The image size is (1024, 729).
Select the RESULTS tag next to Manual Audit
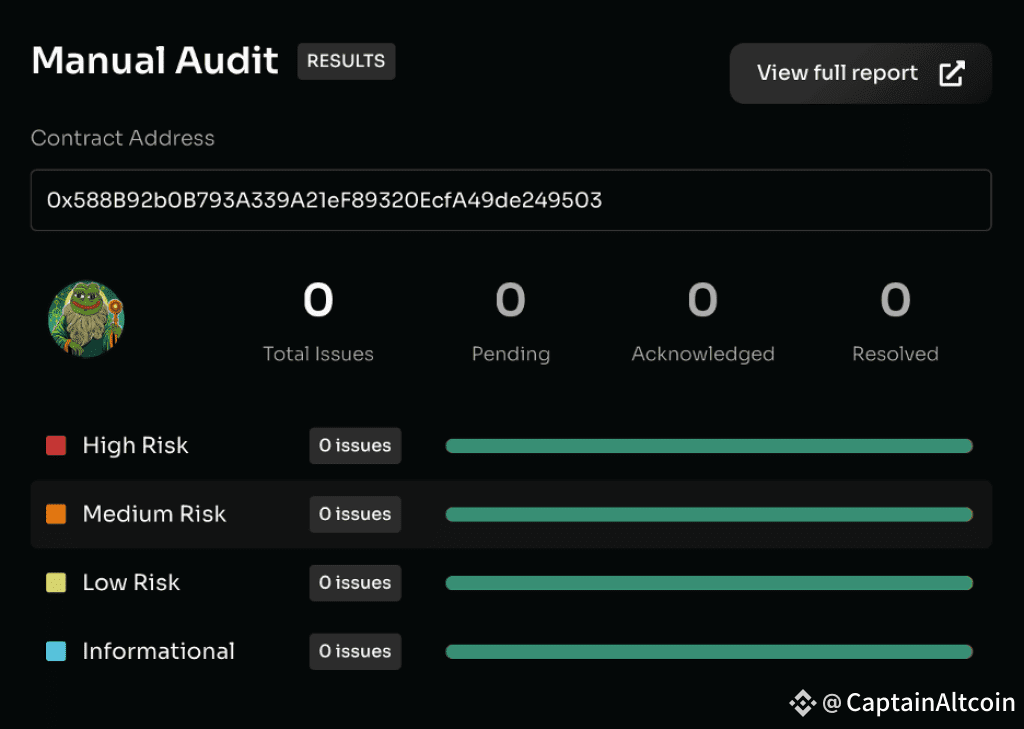346,61
